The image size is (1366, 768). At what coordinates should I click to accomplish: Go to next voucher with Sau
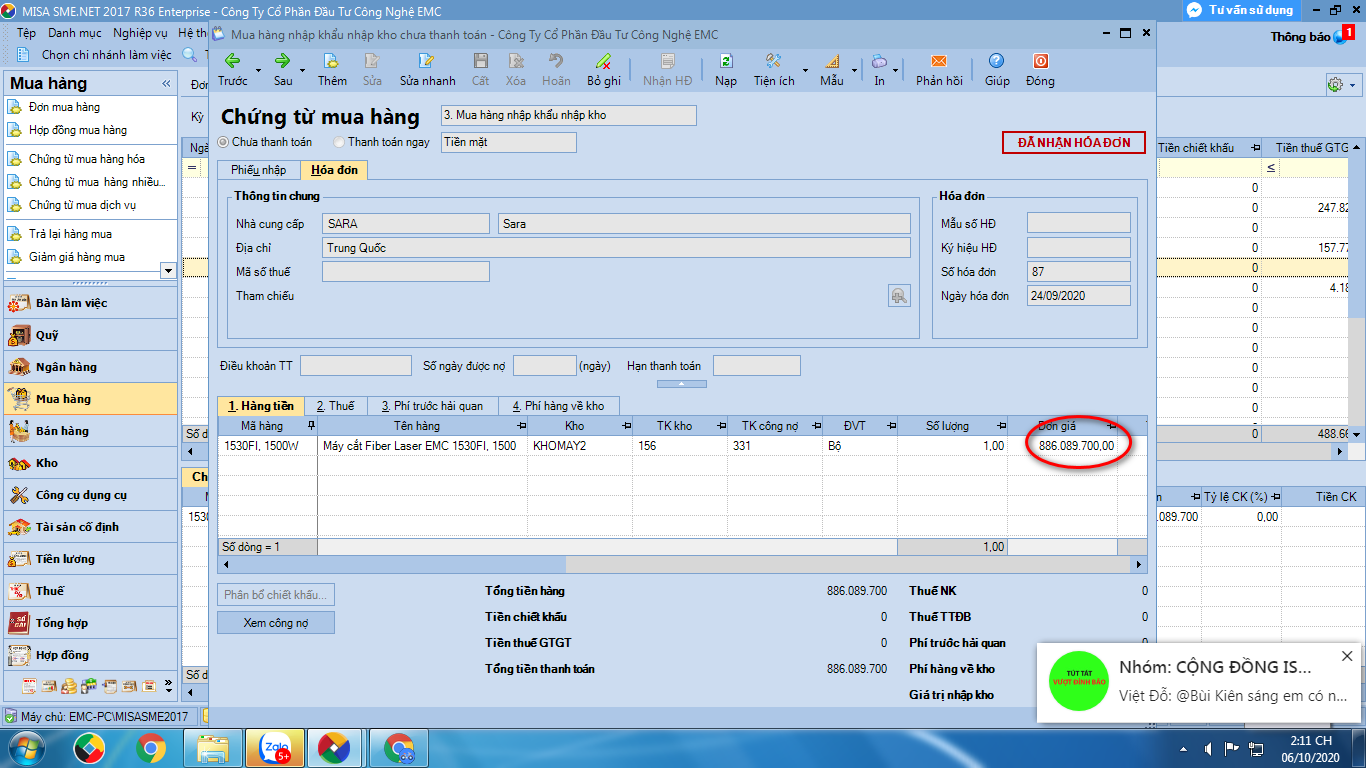point(283,69)
